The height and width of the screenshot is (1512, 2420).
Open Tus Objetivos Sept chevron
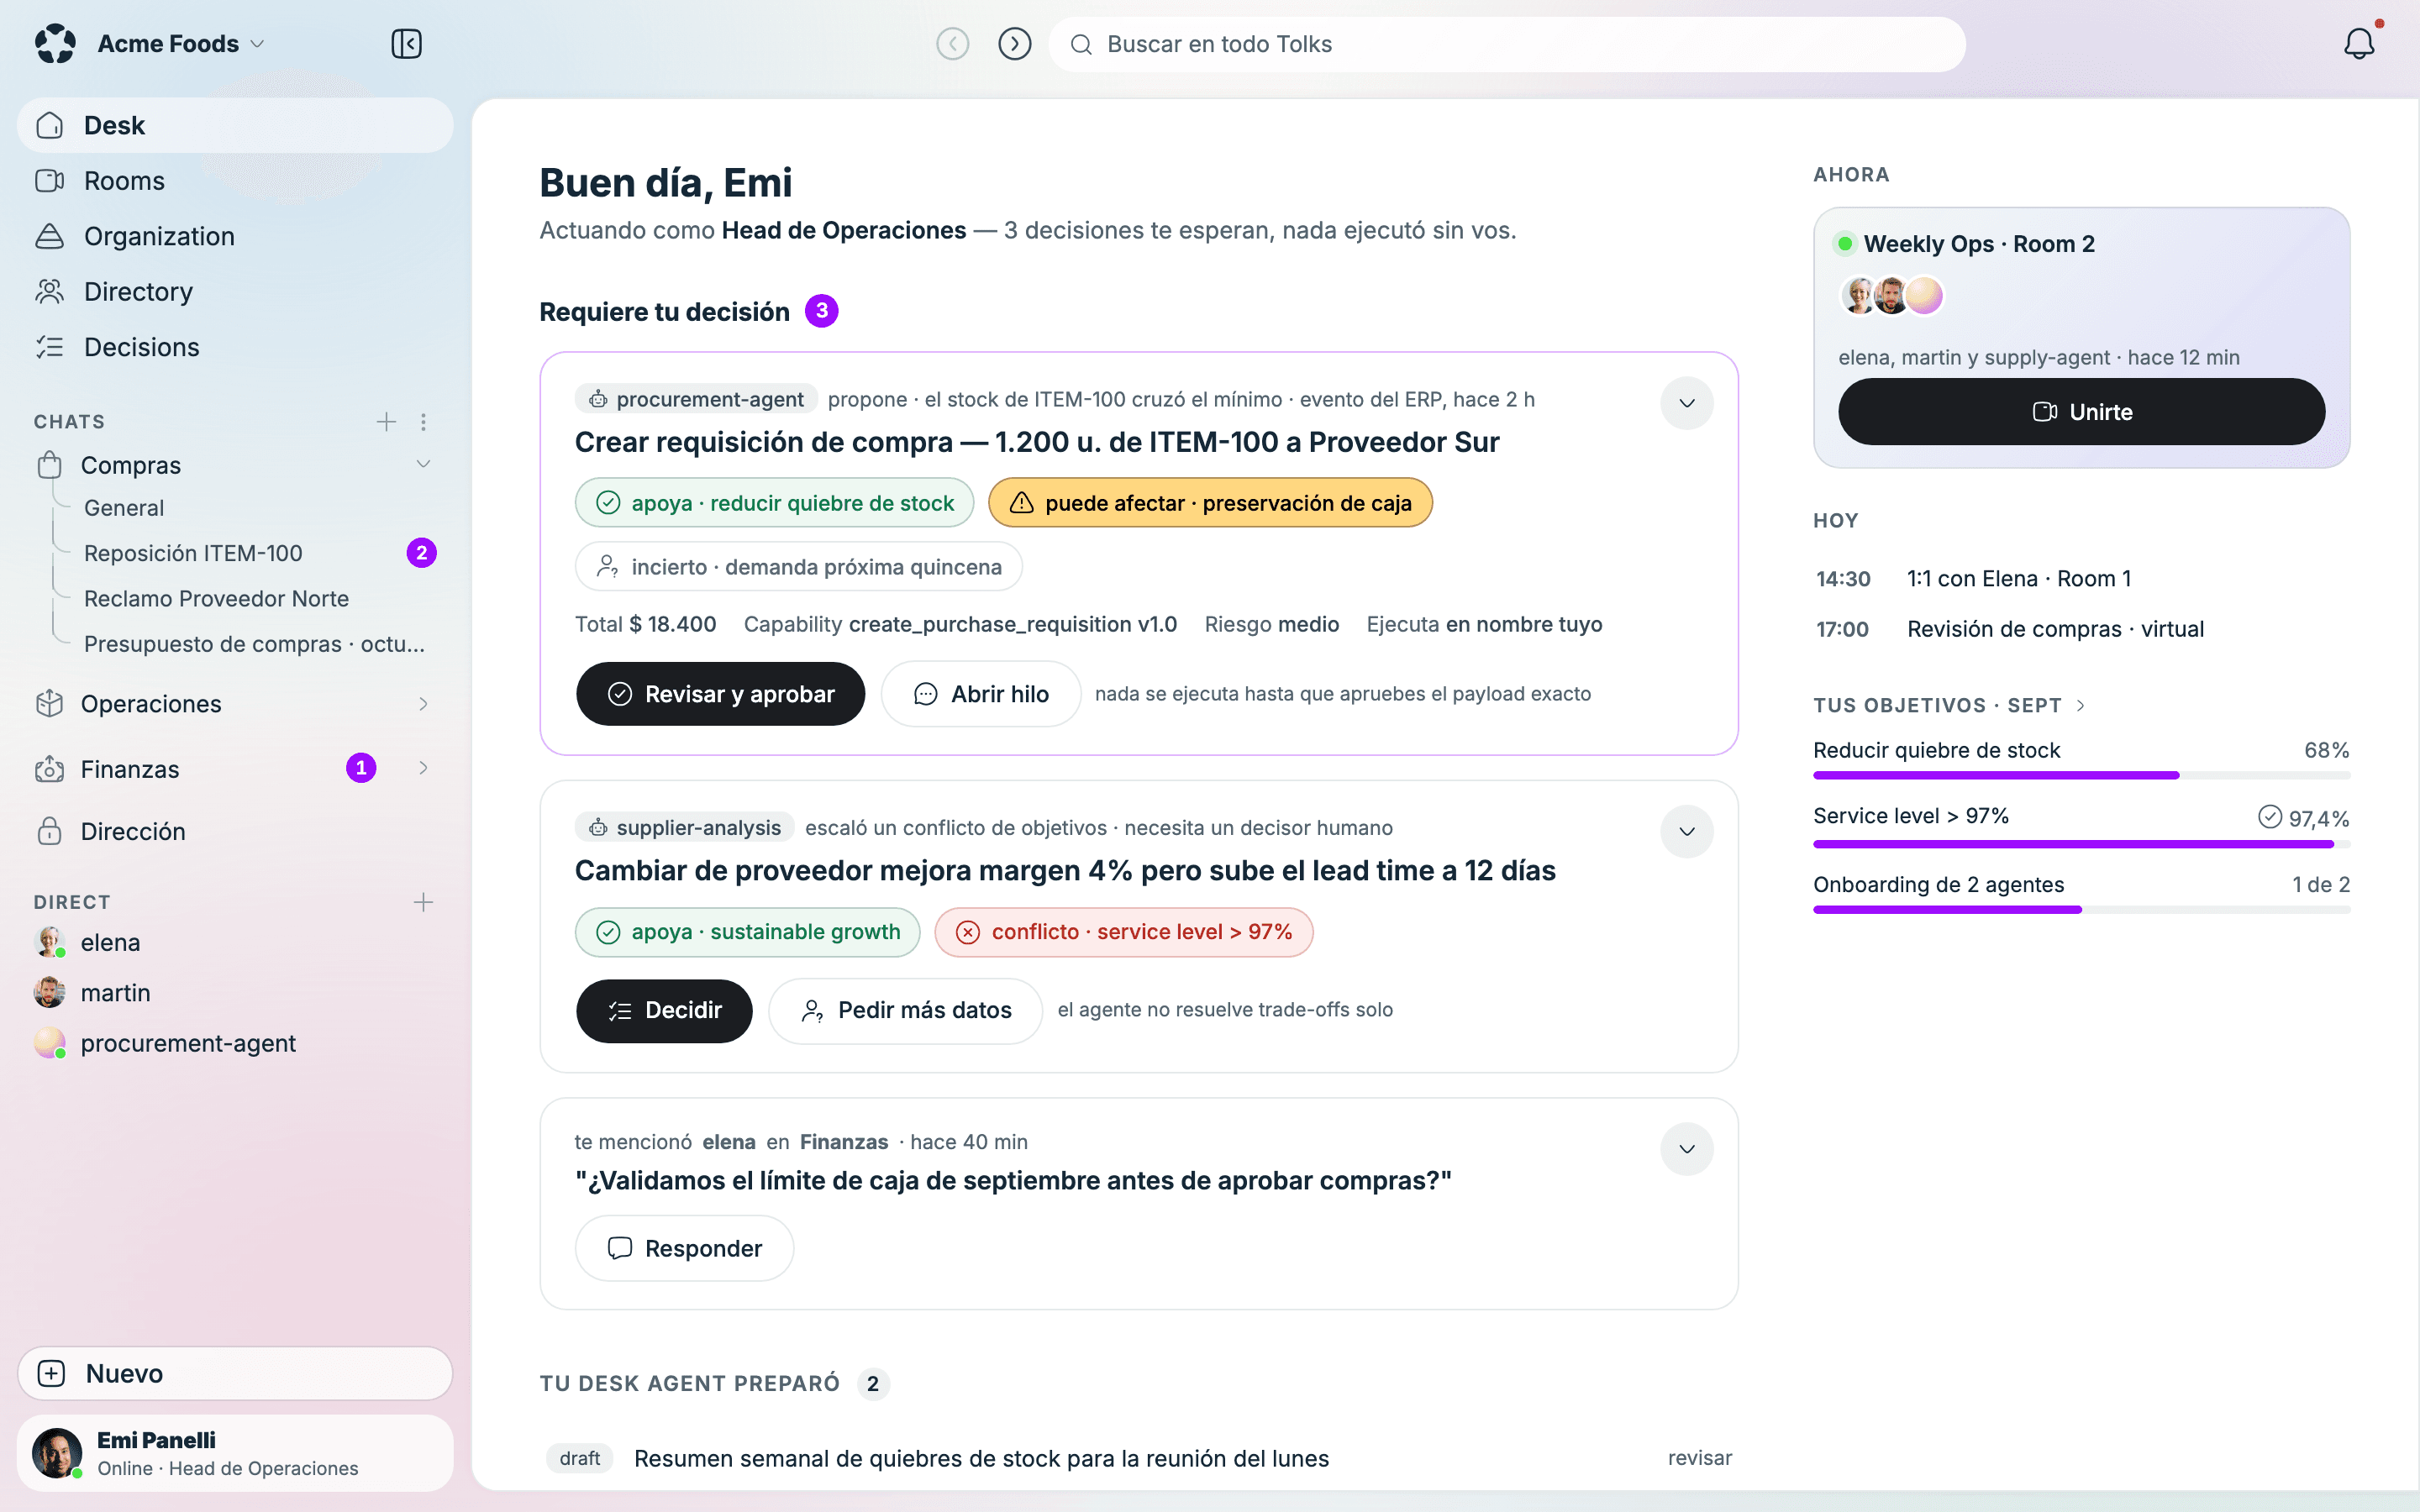2081,705
